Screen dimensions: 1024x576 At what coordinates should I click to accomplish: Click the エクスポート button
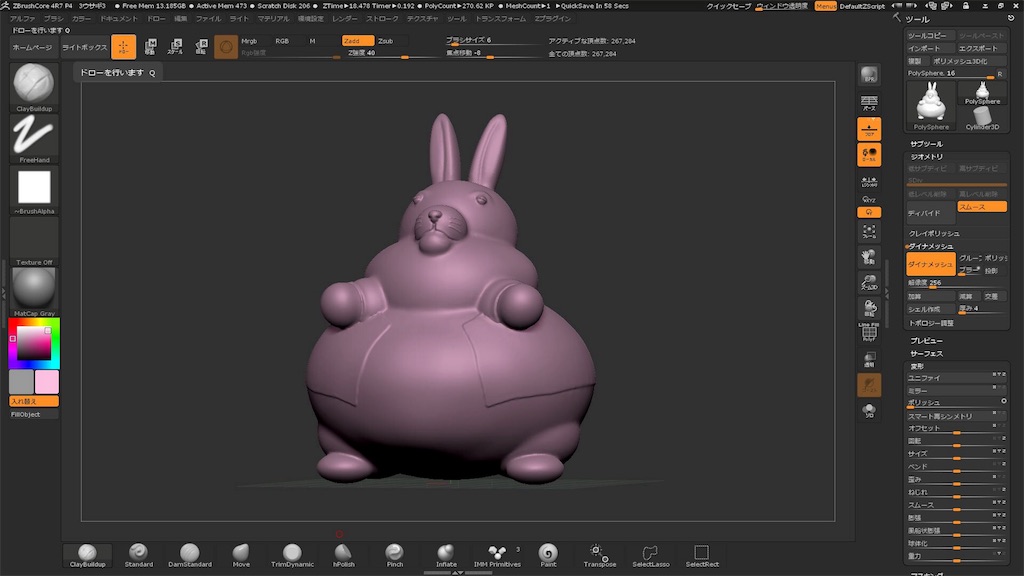(982, 48)
